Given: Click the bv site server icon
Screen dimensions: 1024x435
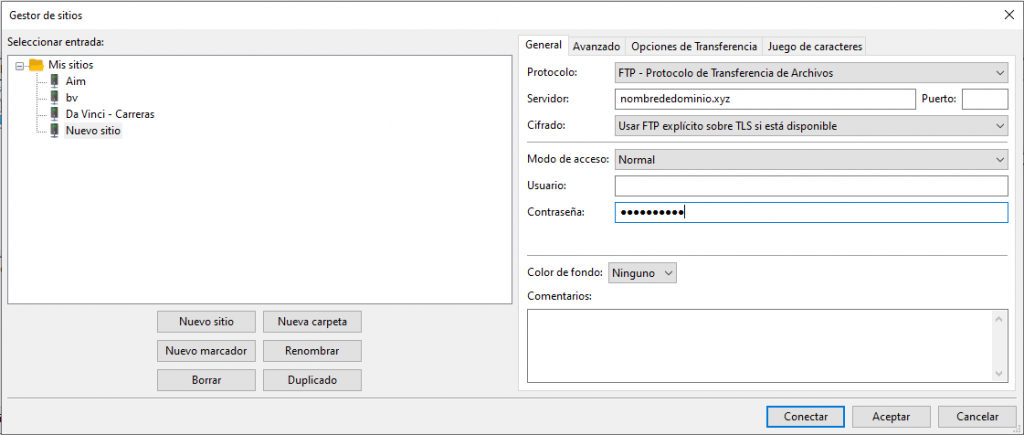Looking at the screenshot, I should tap(55, 97).
